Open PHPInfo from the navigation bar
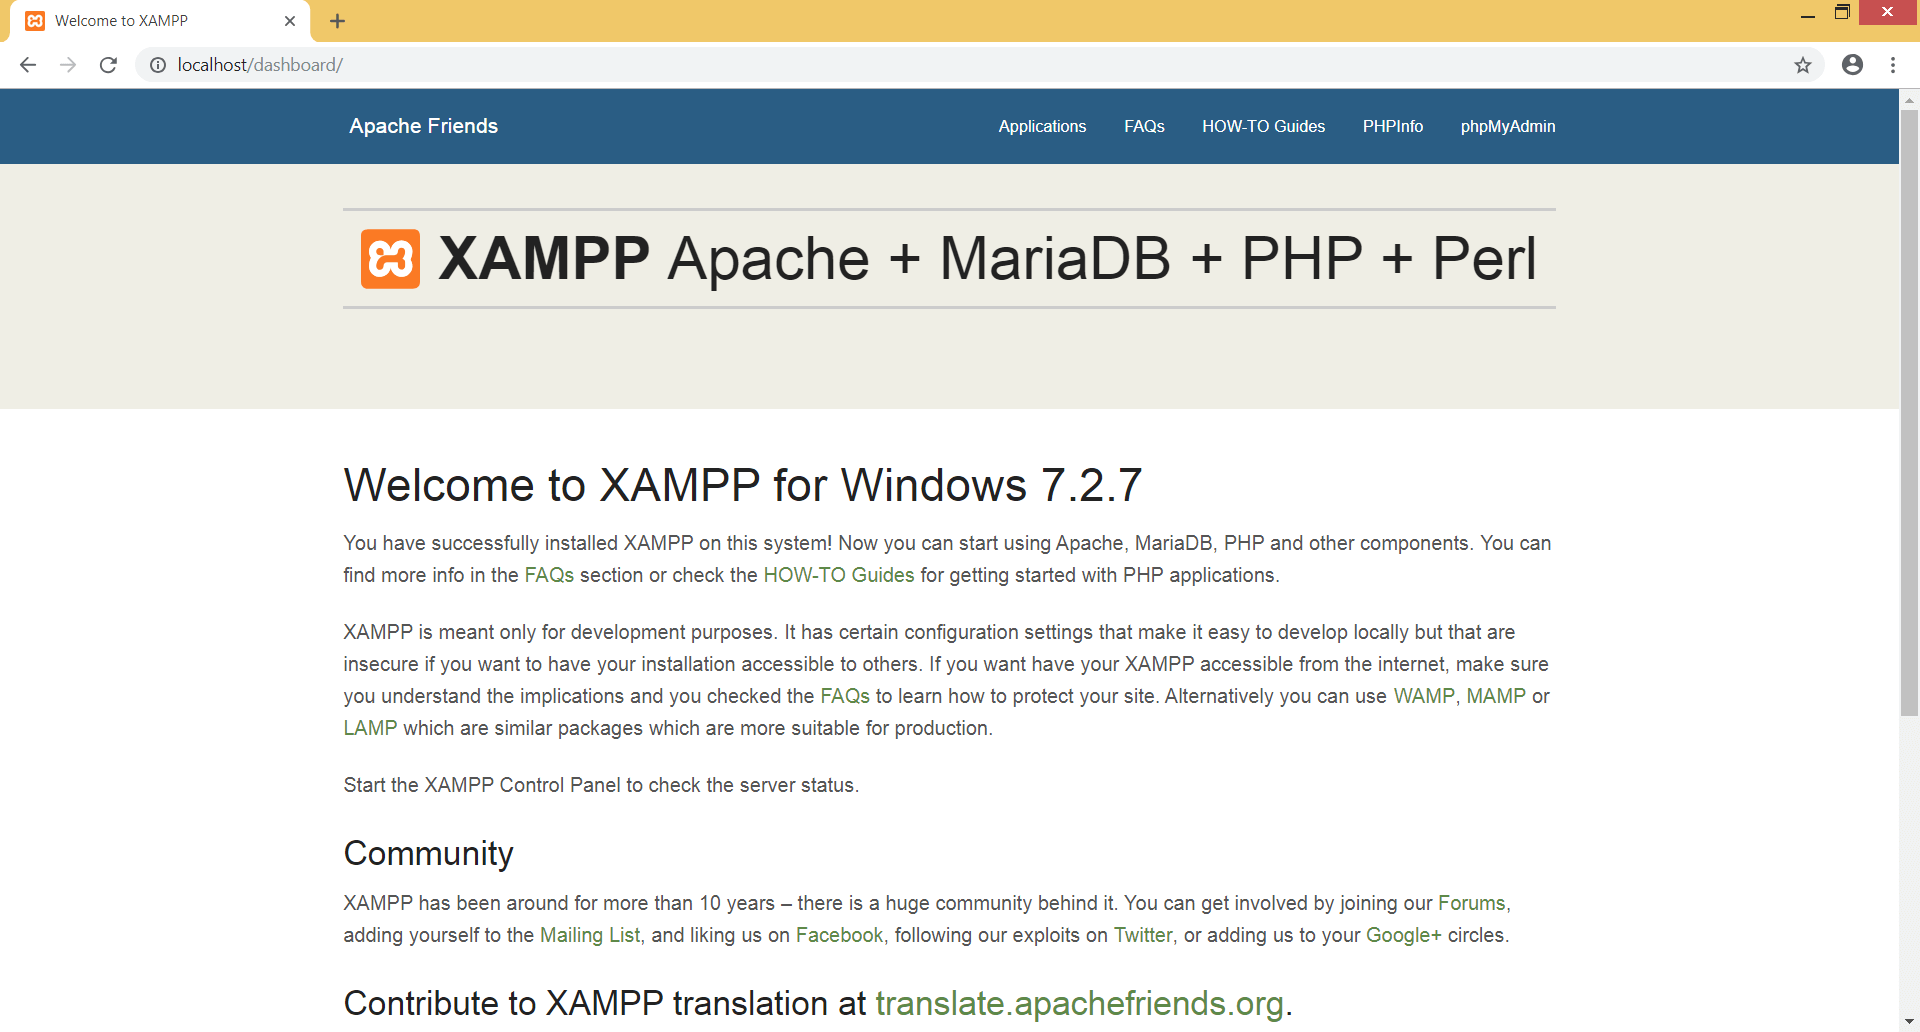The image size is (1920, 1032). (x=1392, y=126)
